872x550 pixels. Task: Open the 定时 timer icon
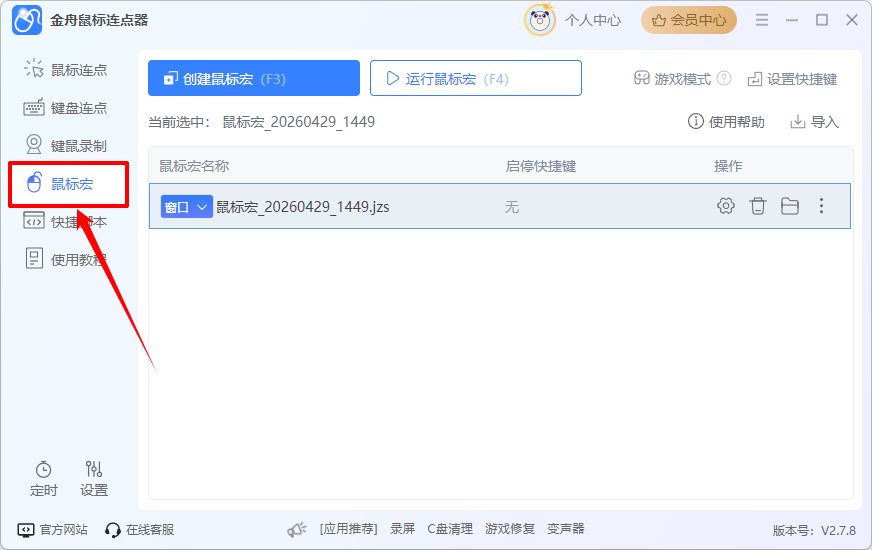(43, 479)
